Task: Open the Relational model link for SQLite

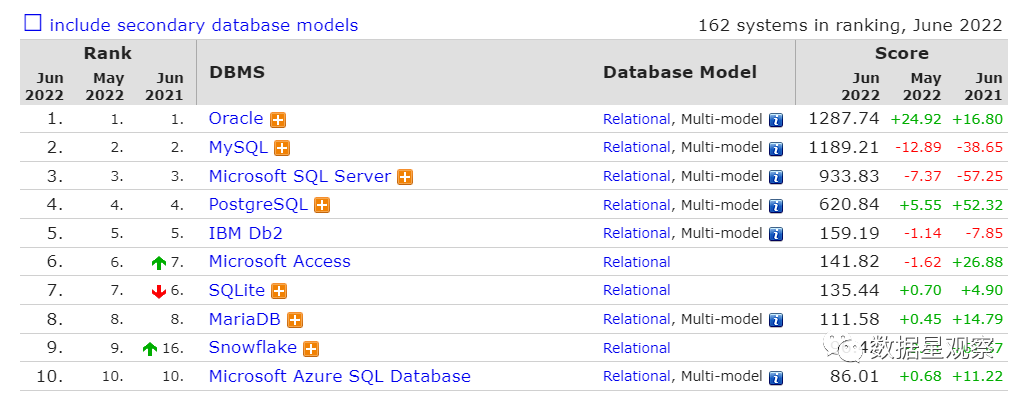Action: pyautogui.click(x=637, y=291)
